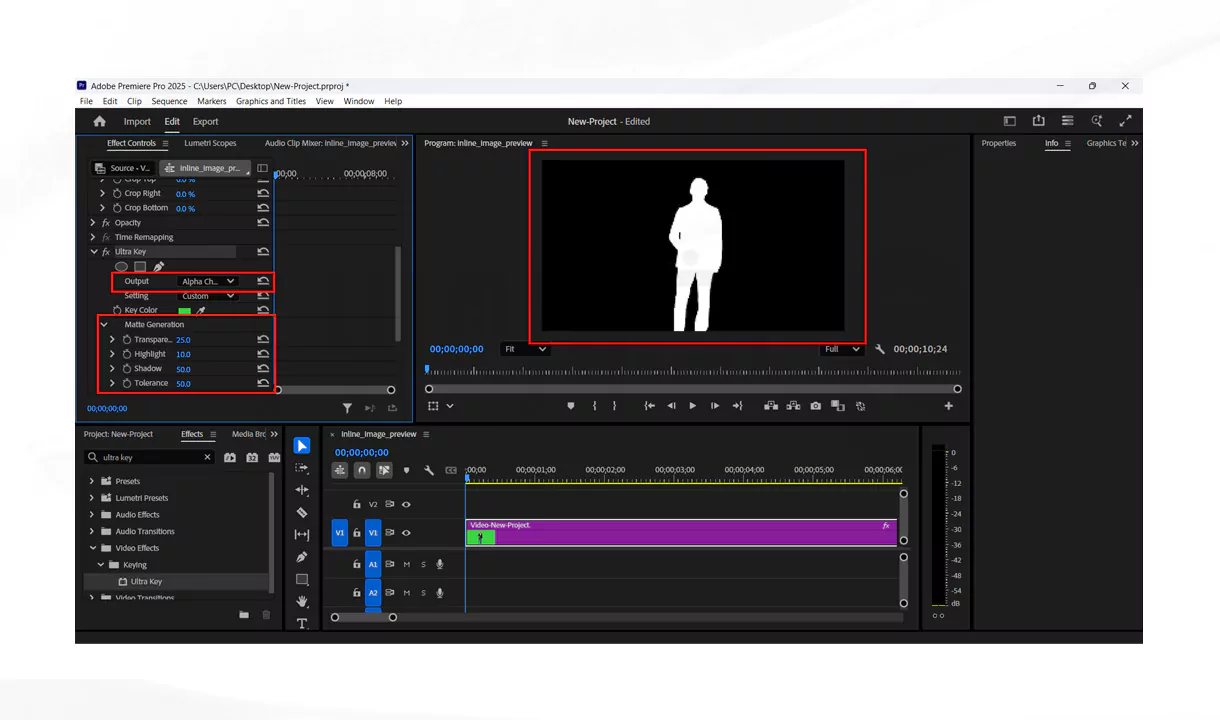This screenshot has height=720, width=1220.
Task: Select the Selection tool in the toolbar
Action: (302, 446)
